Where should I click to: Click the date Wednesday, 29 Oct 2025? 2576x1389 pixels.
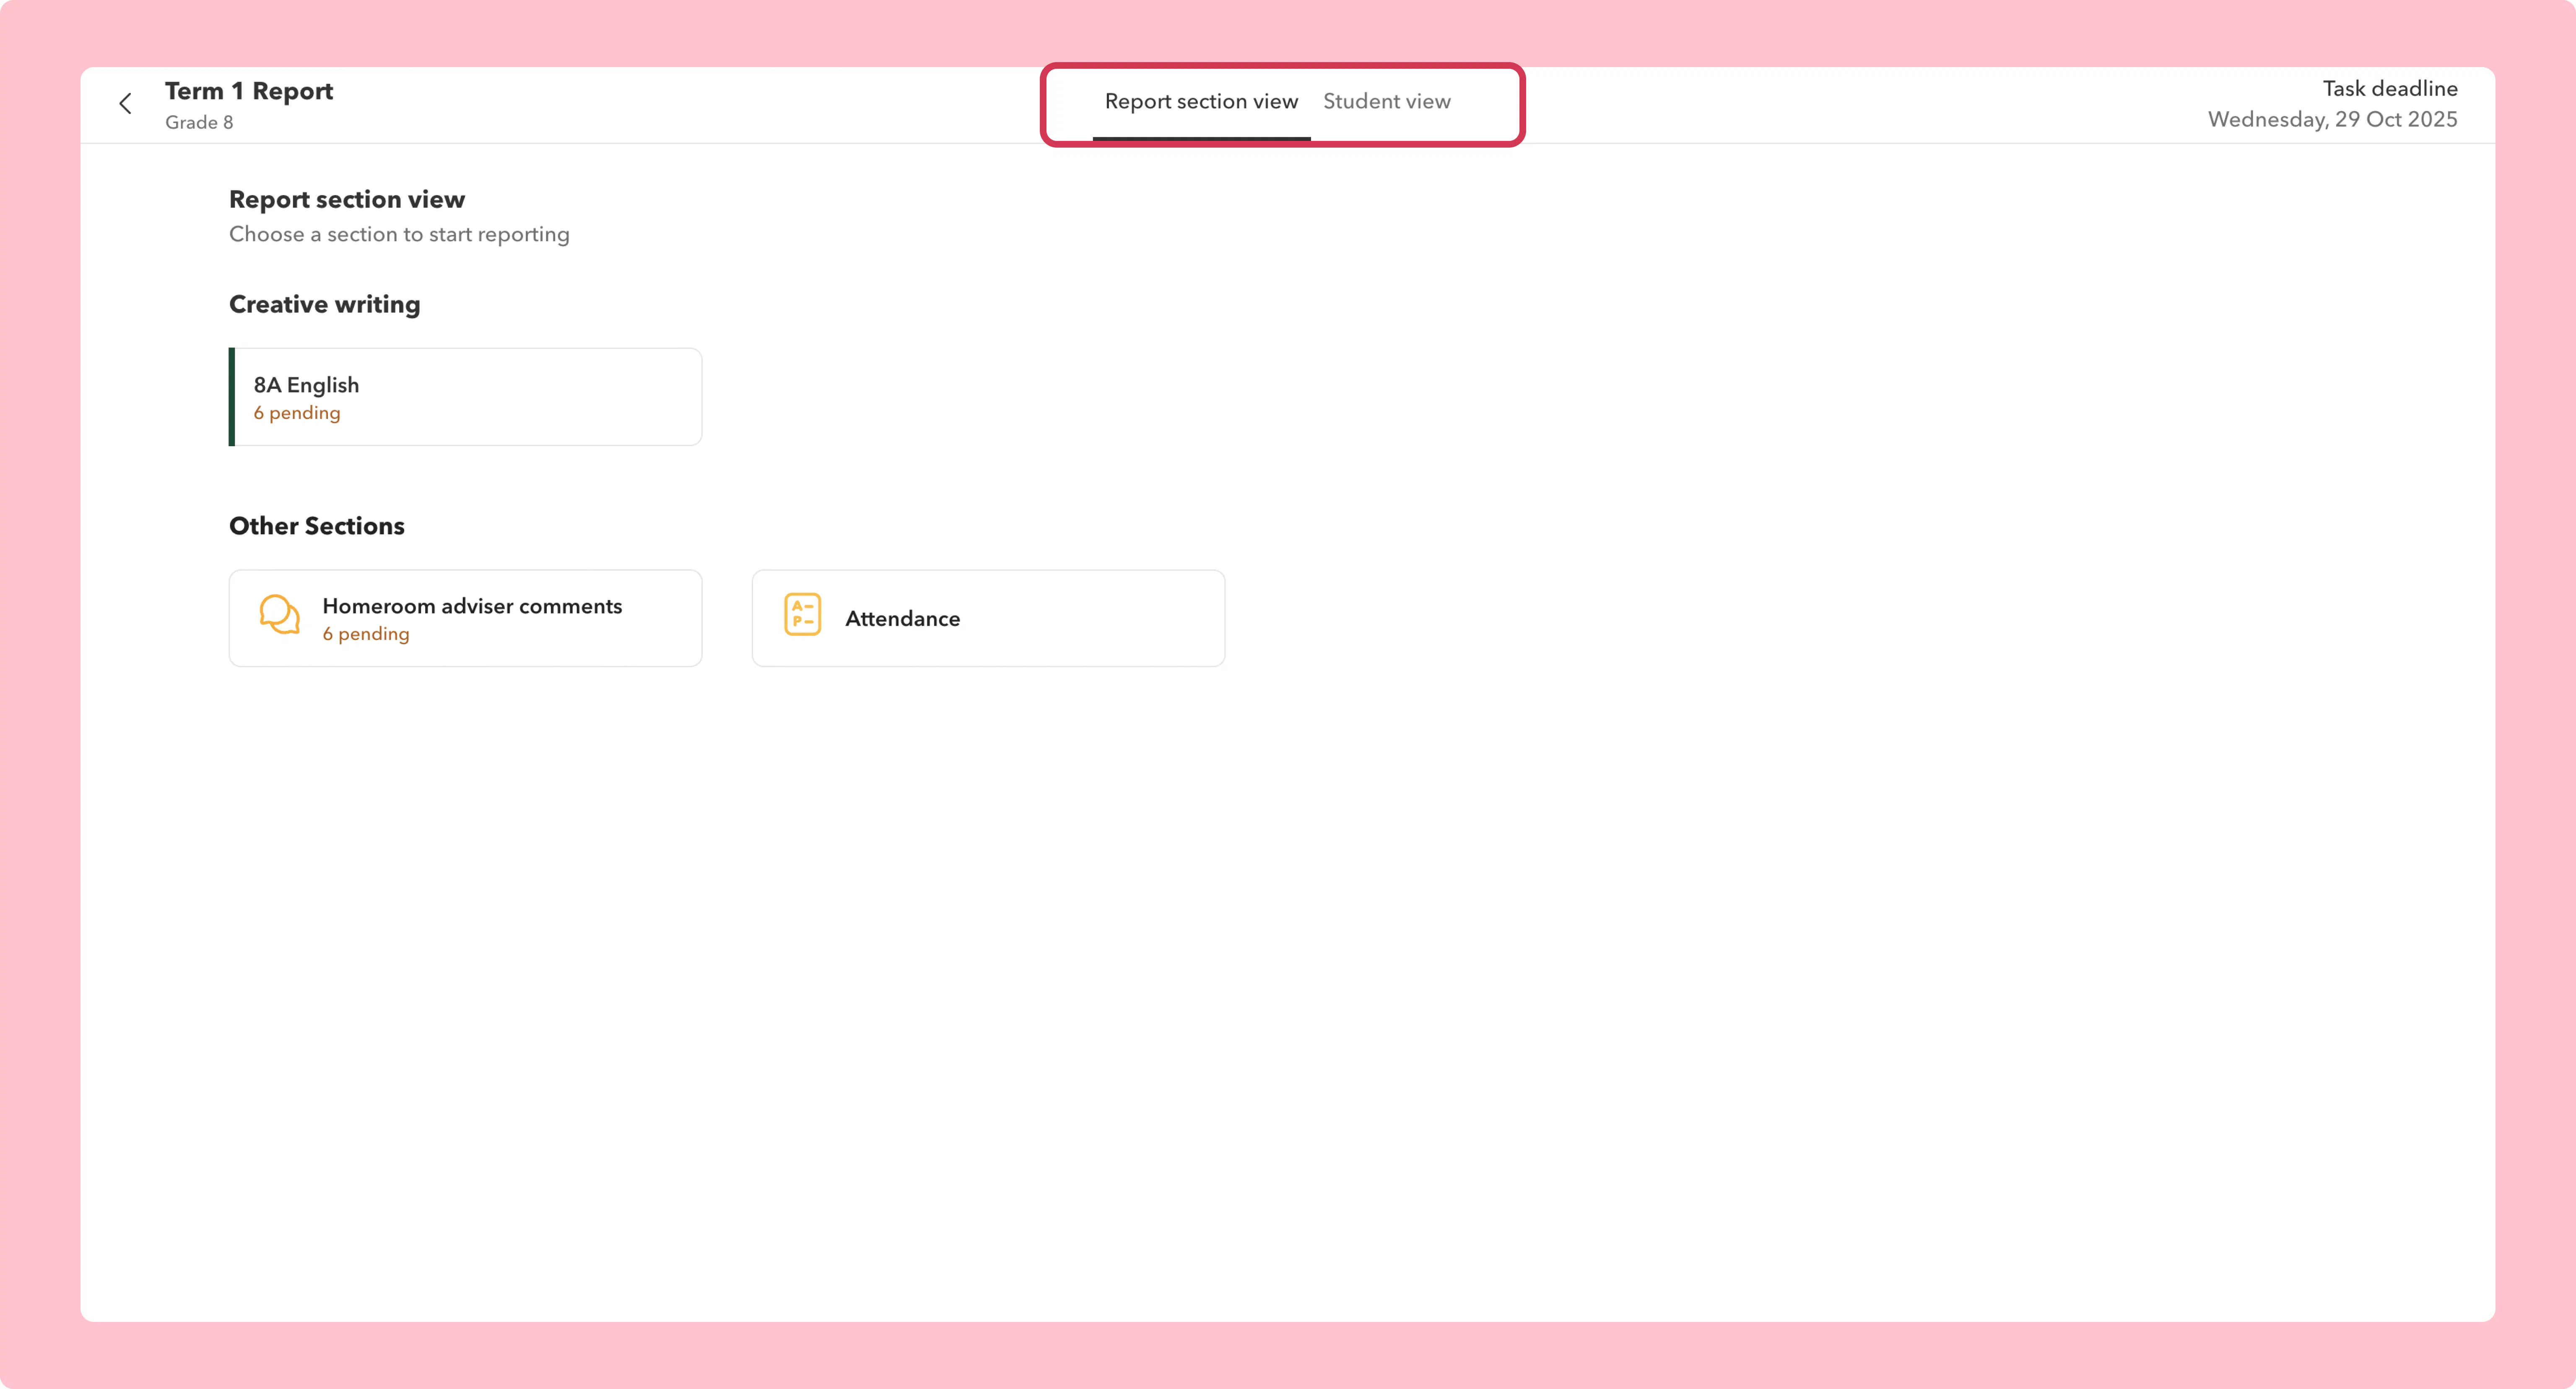pyautogui.click(x=2332, y=119)
